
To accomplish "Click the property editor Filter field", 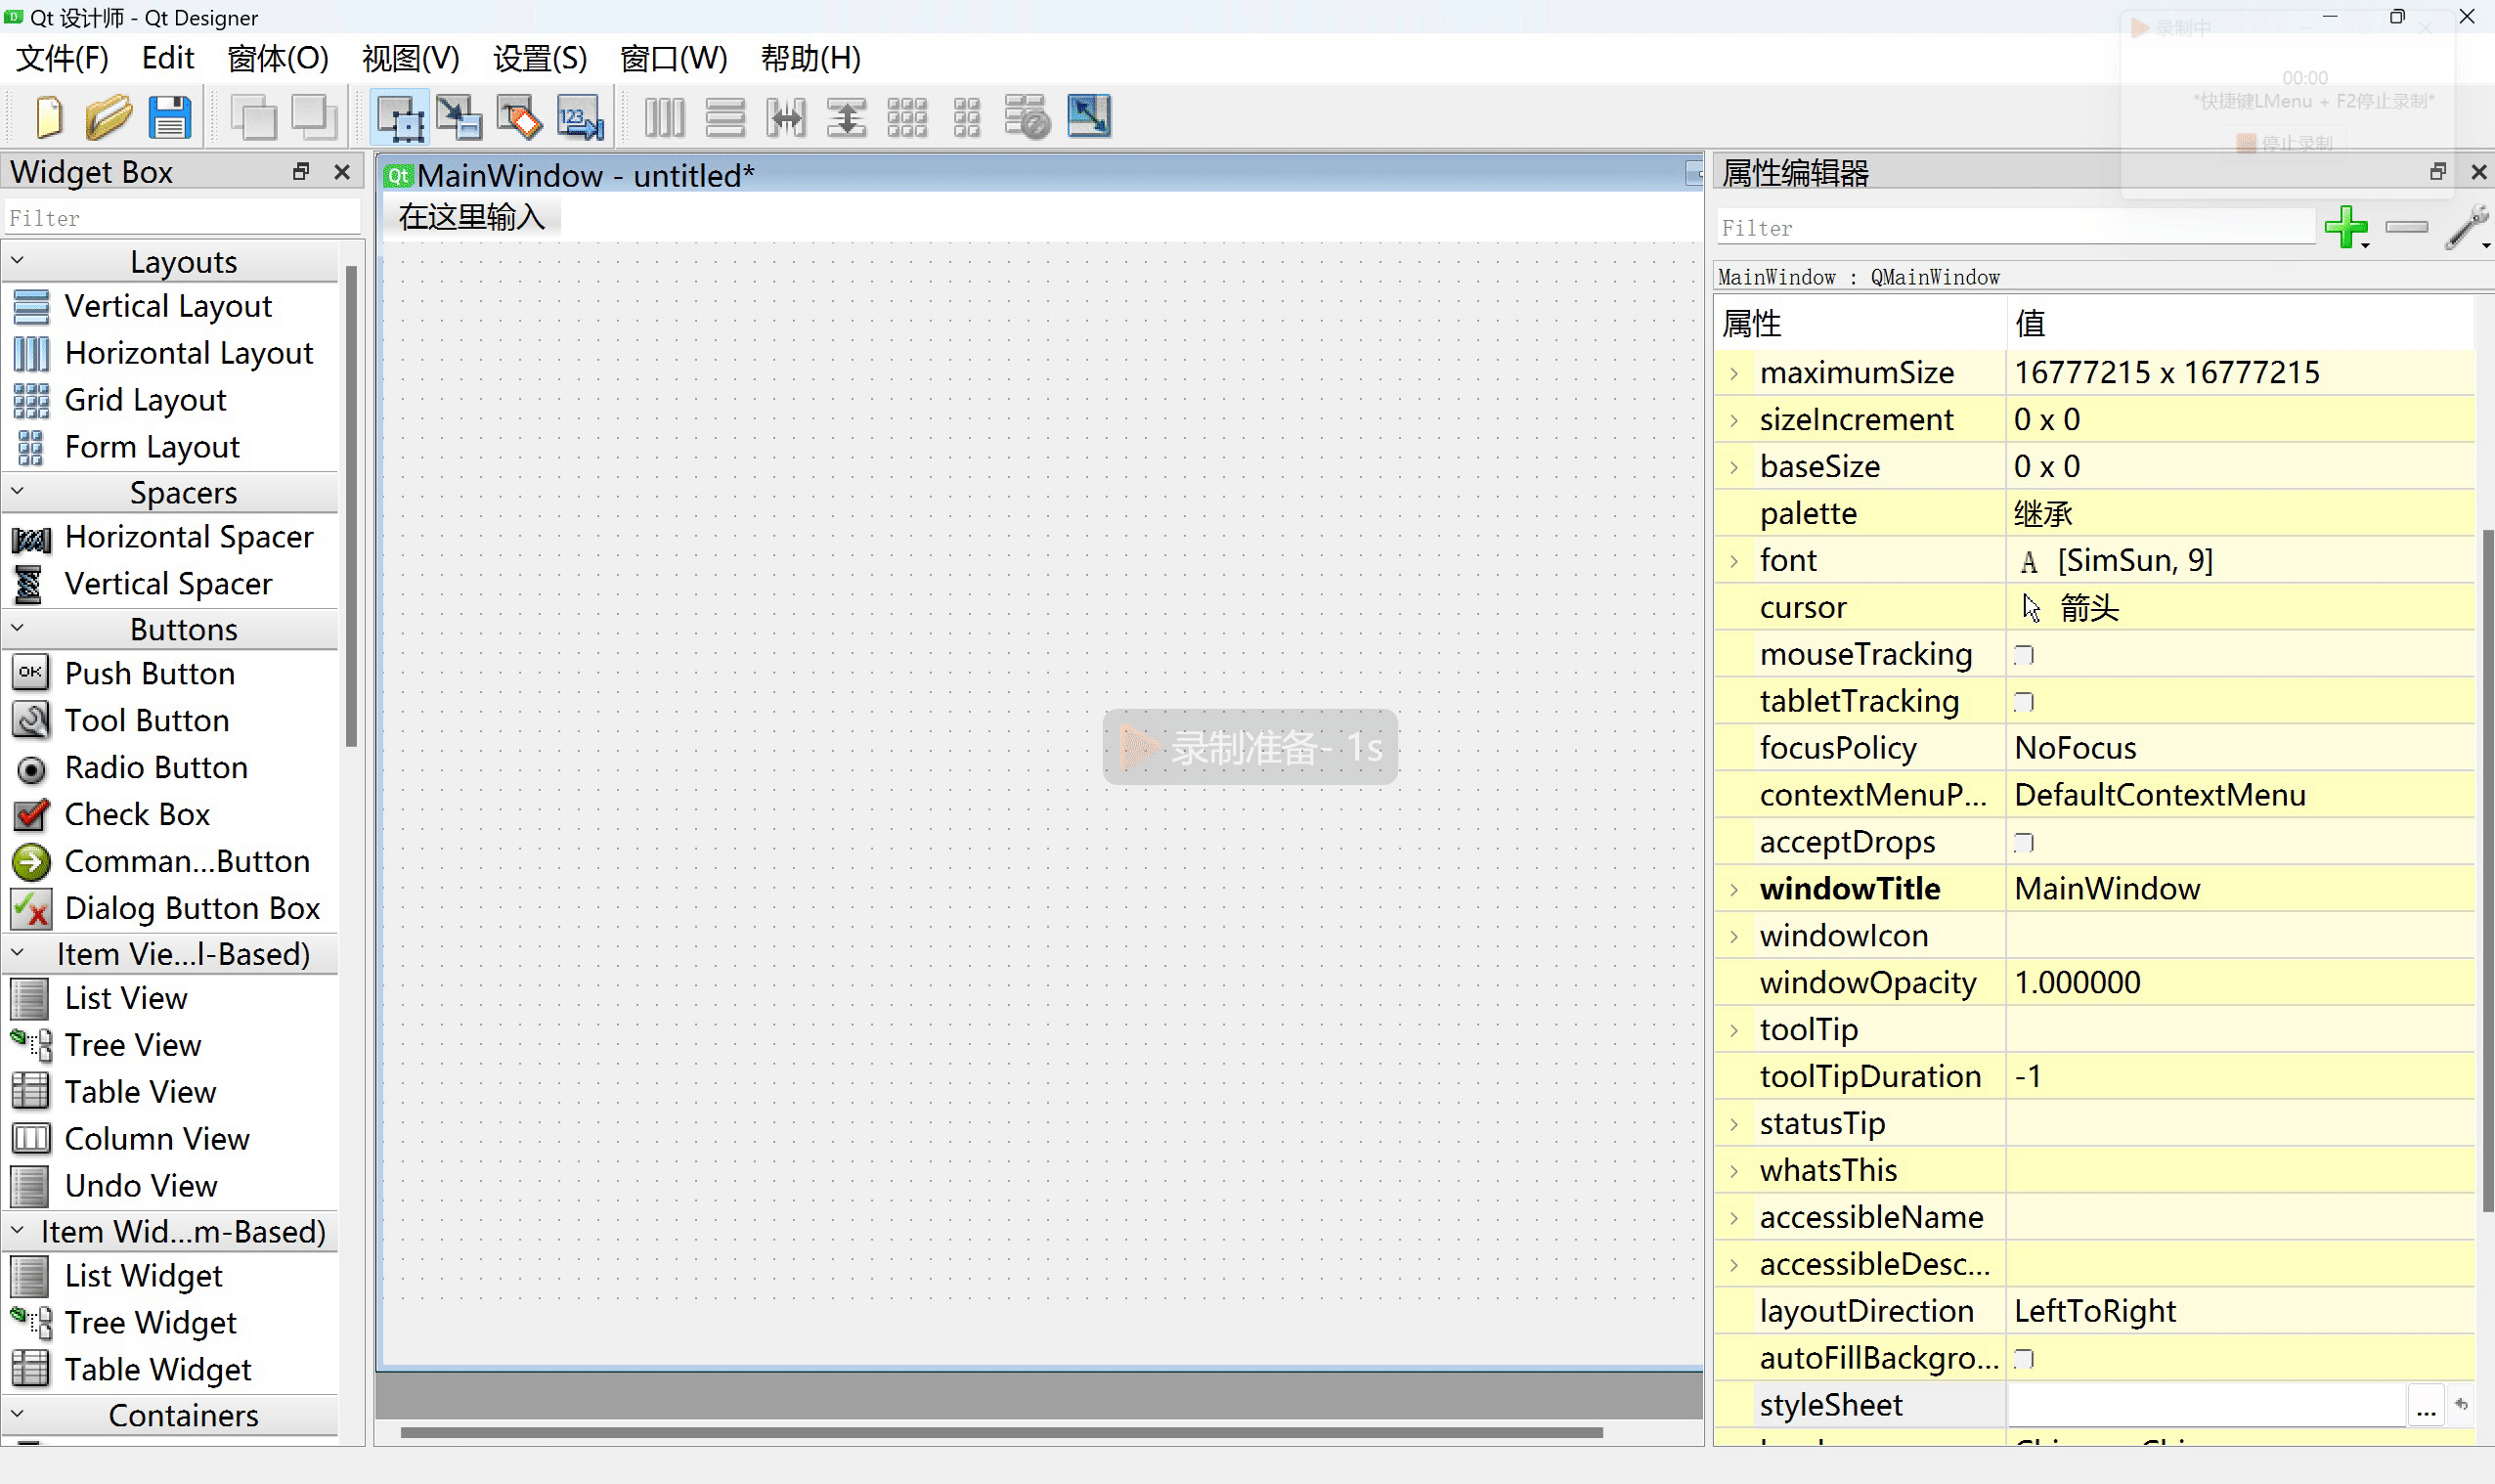I will [x=2014, y=228].
